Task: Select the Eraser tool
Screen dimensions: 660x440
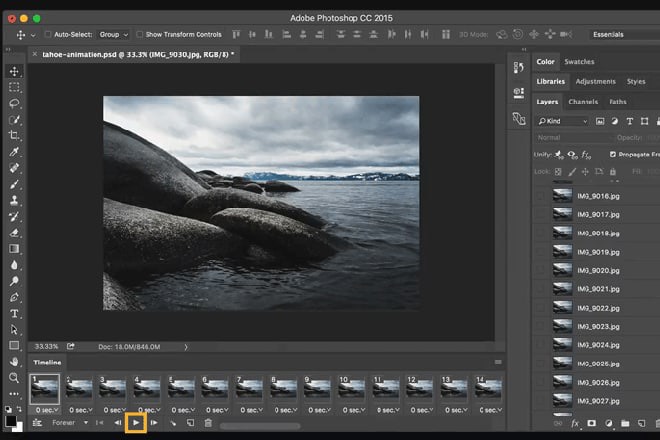Action: click(x=14, y=232)
